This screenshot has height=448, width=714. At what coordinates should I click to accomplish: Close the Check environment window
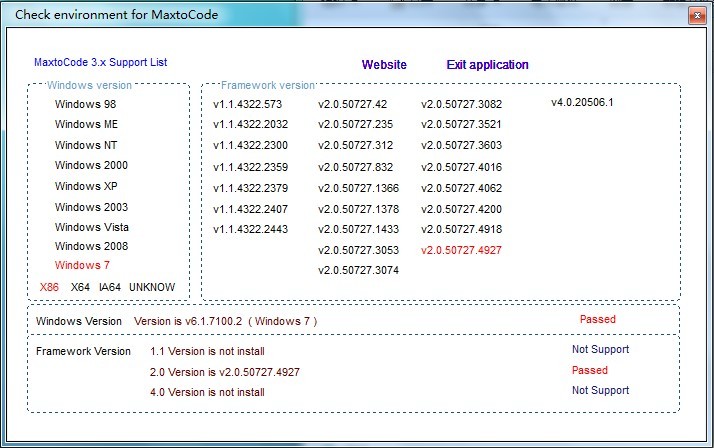697,16
